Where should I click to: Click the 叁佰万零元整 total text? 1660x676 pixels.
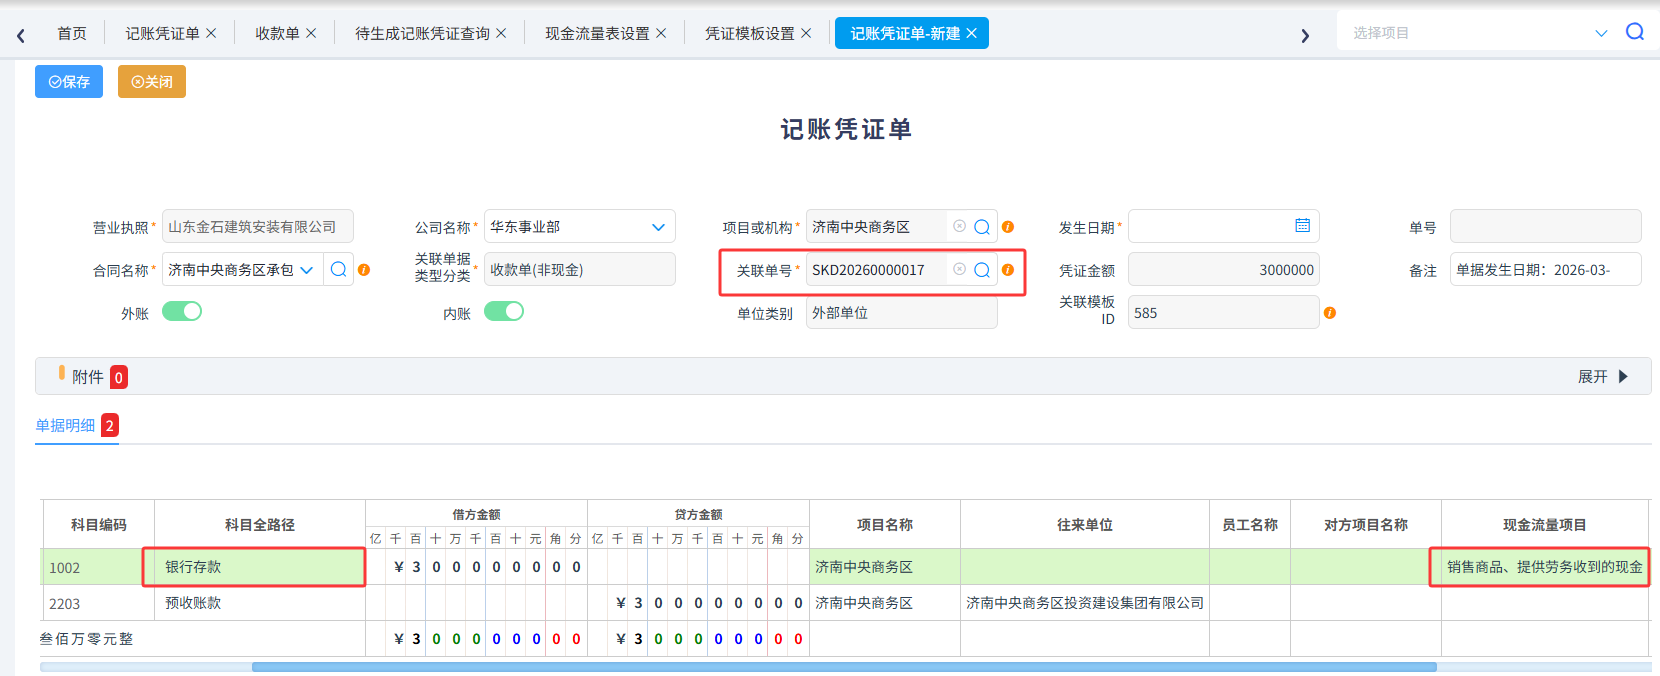point(86,639)
